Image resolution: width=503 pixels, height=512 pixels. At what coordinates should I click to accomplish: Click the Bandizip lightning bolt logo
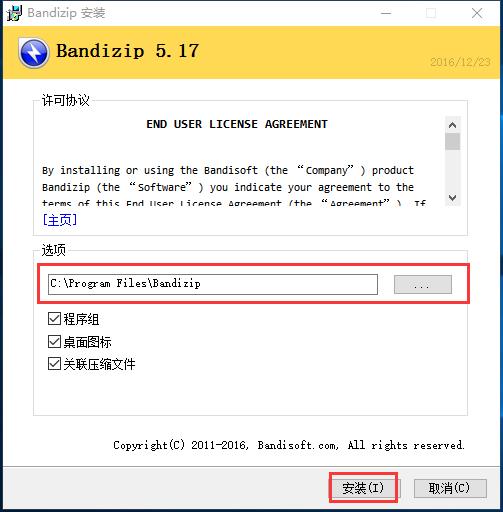click(34, 53)
